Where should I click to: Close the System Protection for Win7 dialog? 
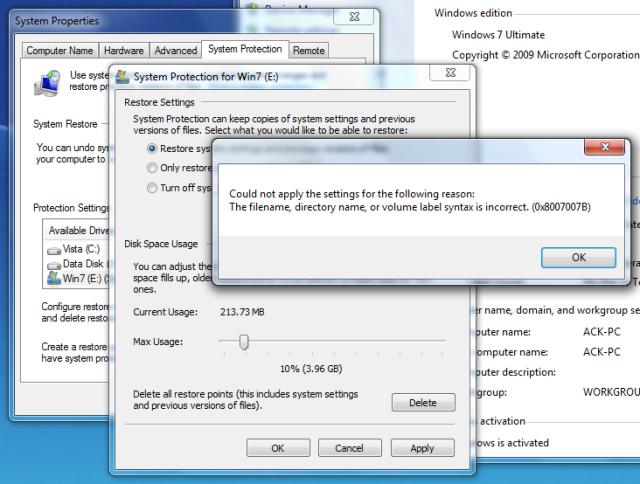point(450,73)
